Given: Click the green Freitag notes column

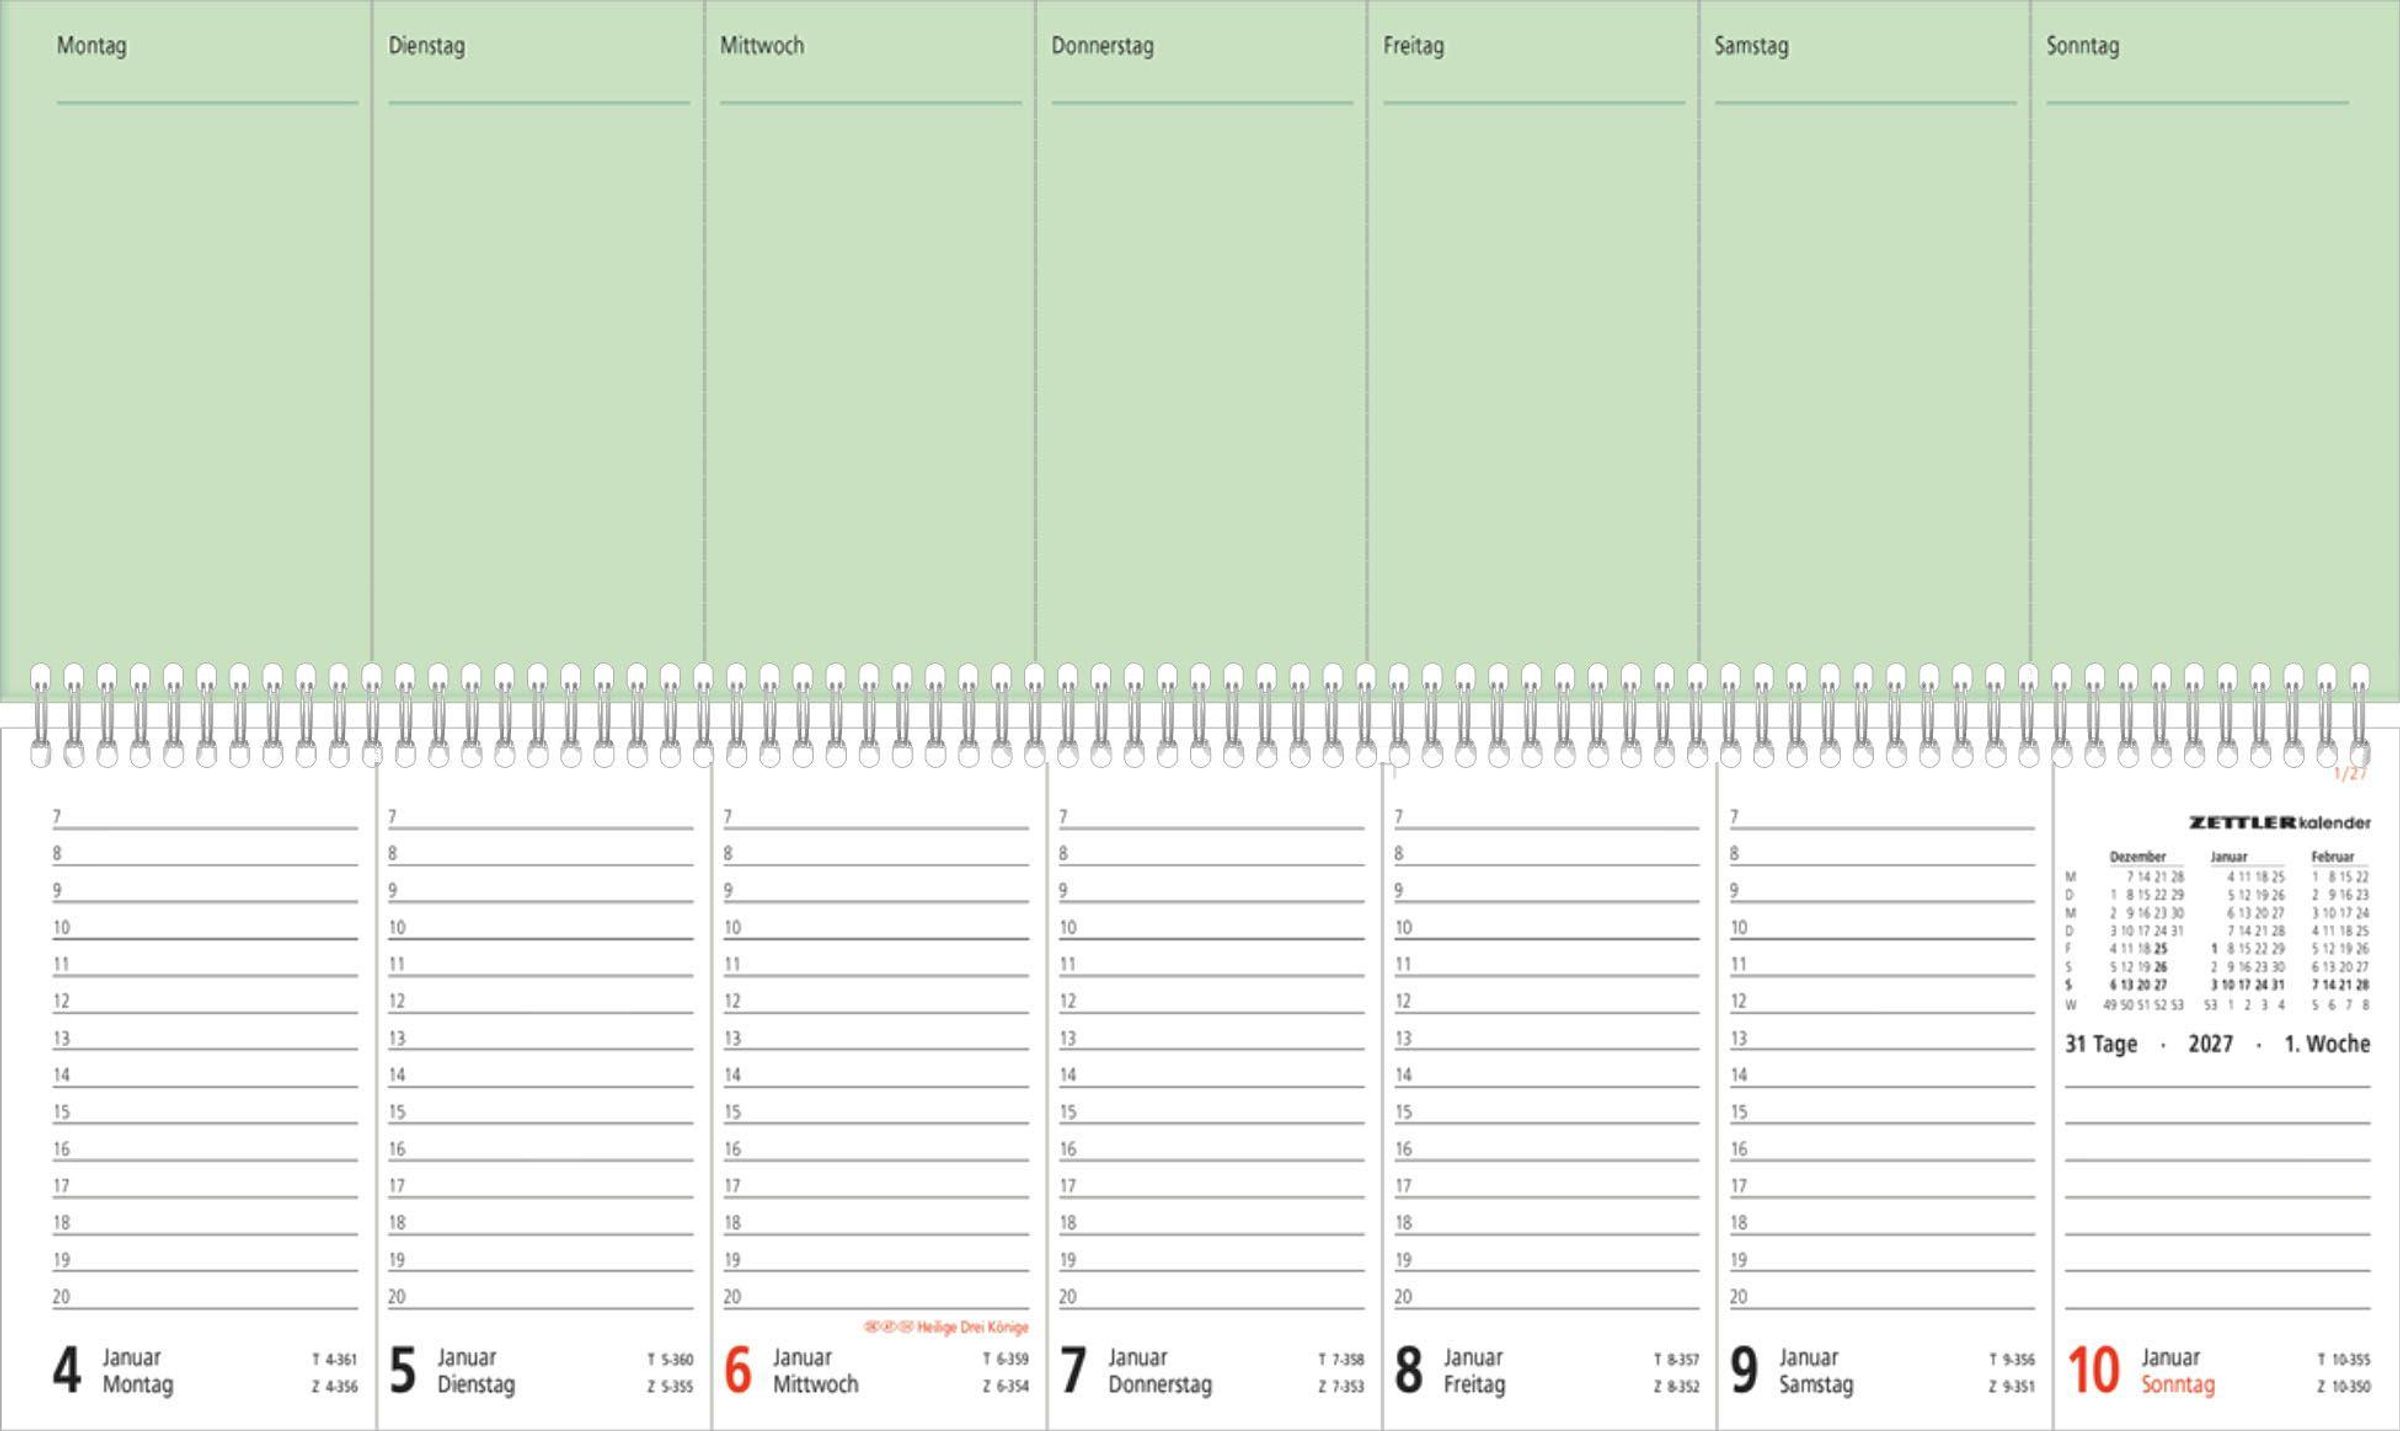Looking at the screenshot, I should [1533, 380].
